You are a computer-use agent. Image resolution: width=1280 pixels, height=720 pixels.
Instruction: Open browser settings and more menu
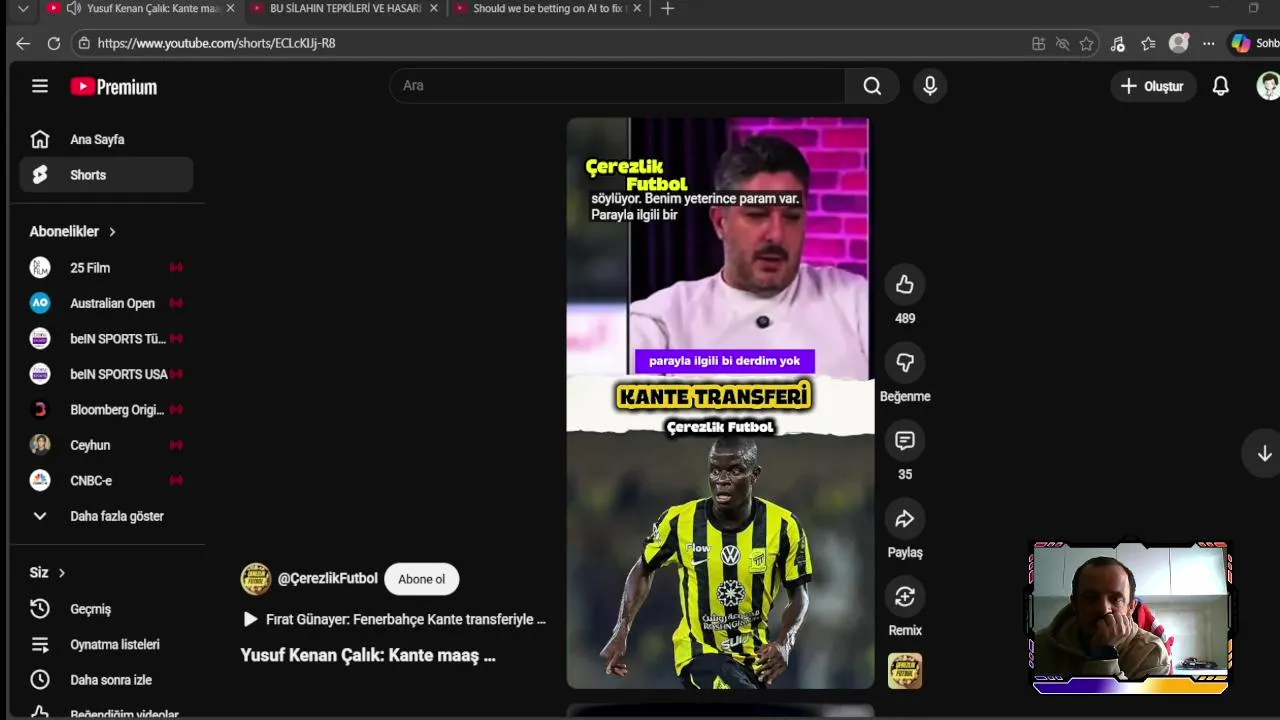point(1209,44)
